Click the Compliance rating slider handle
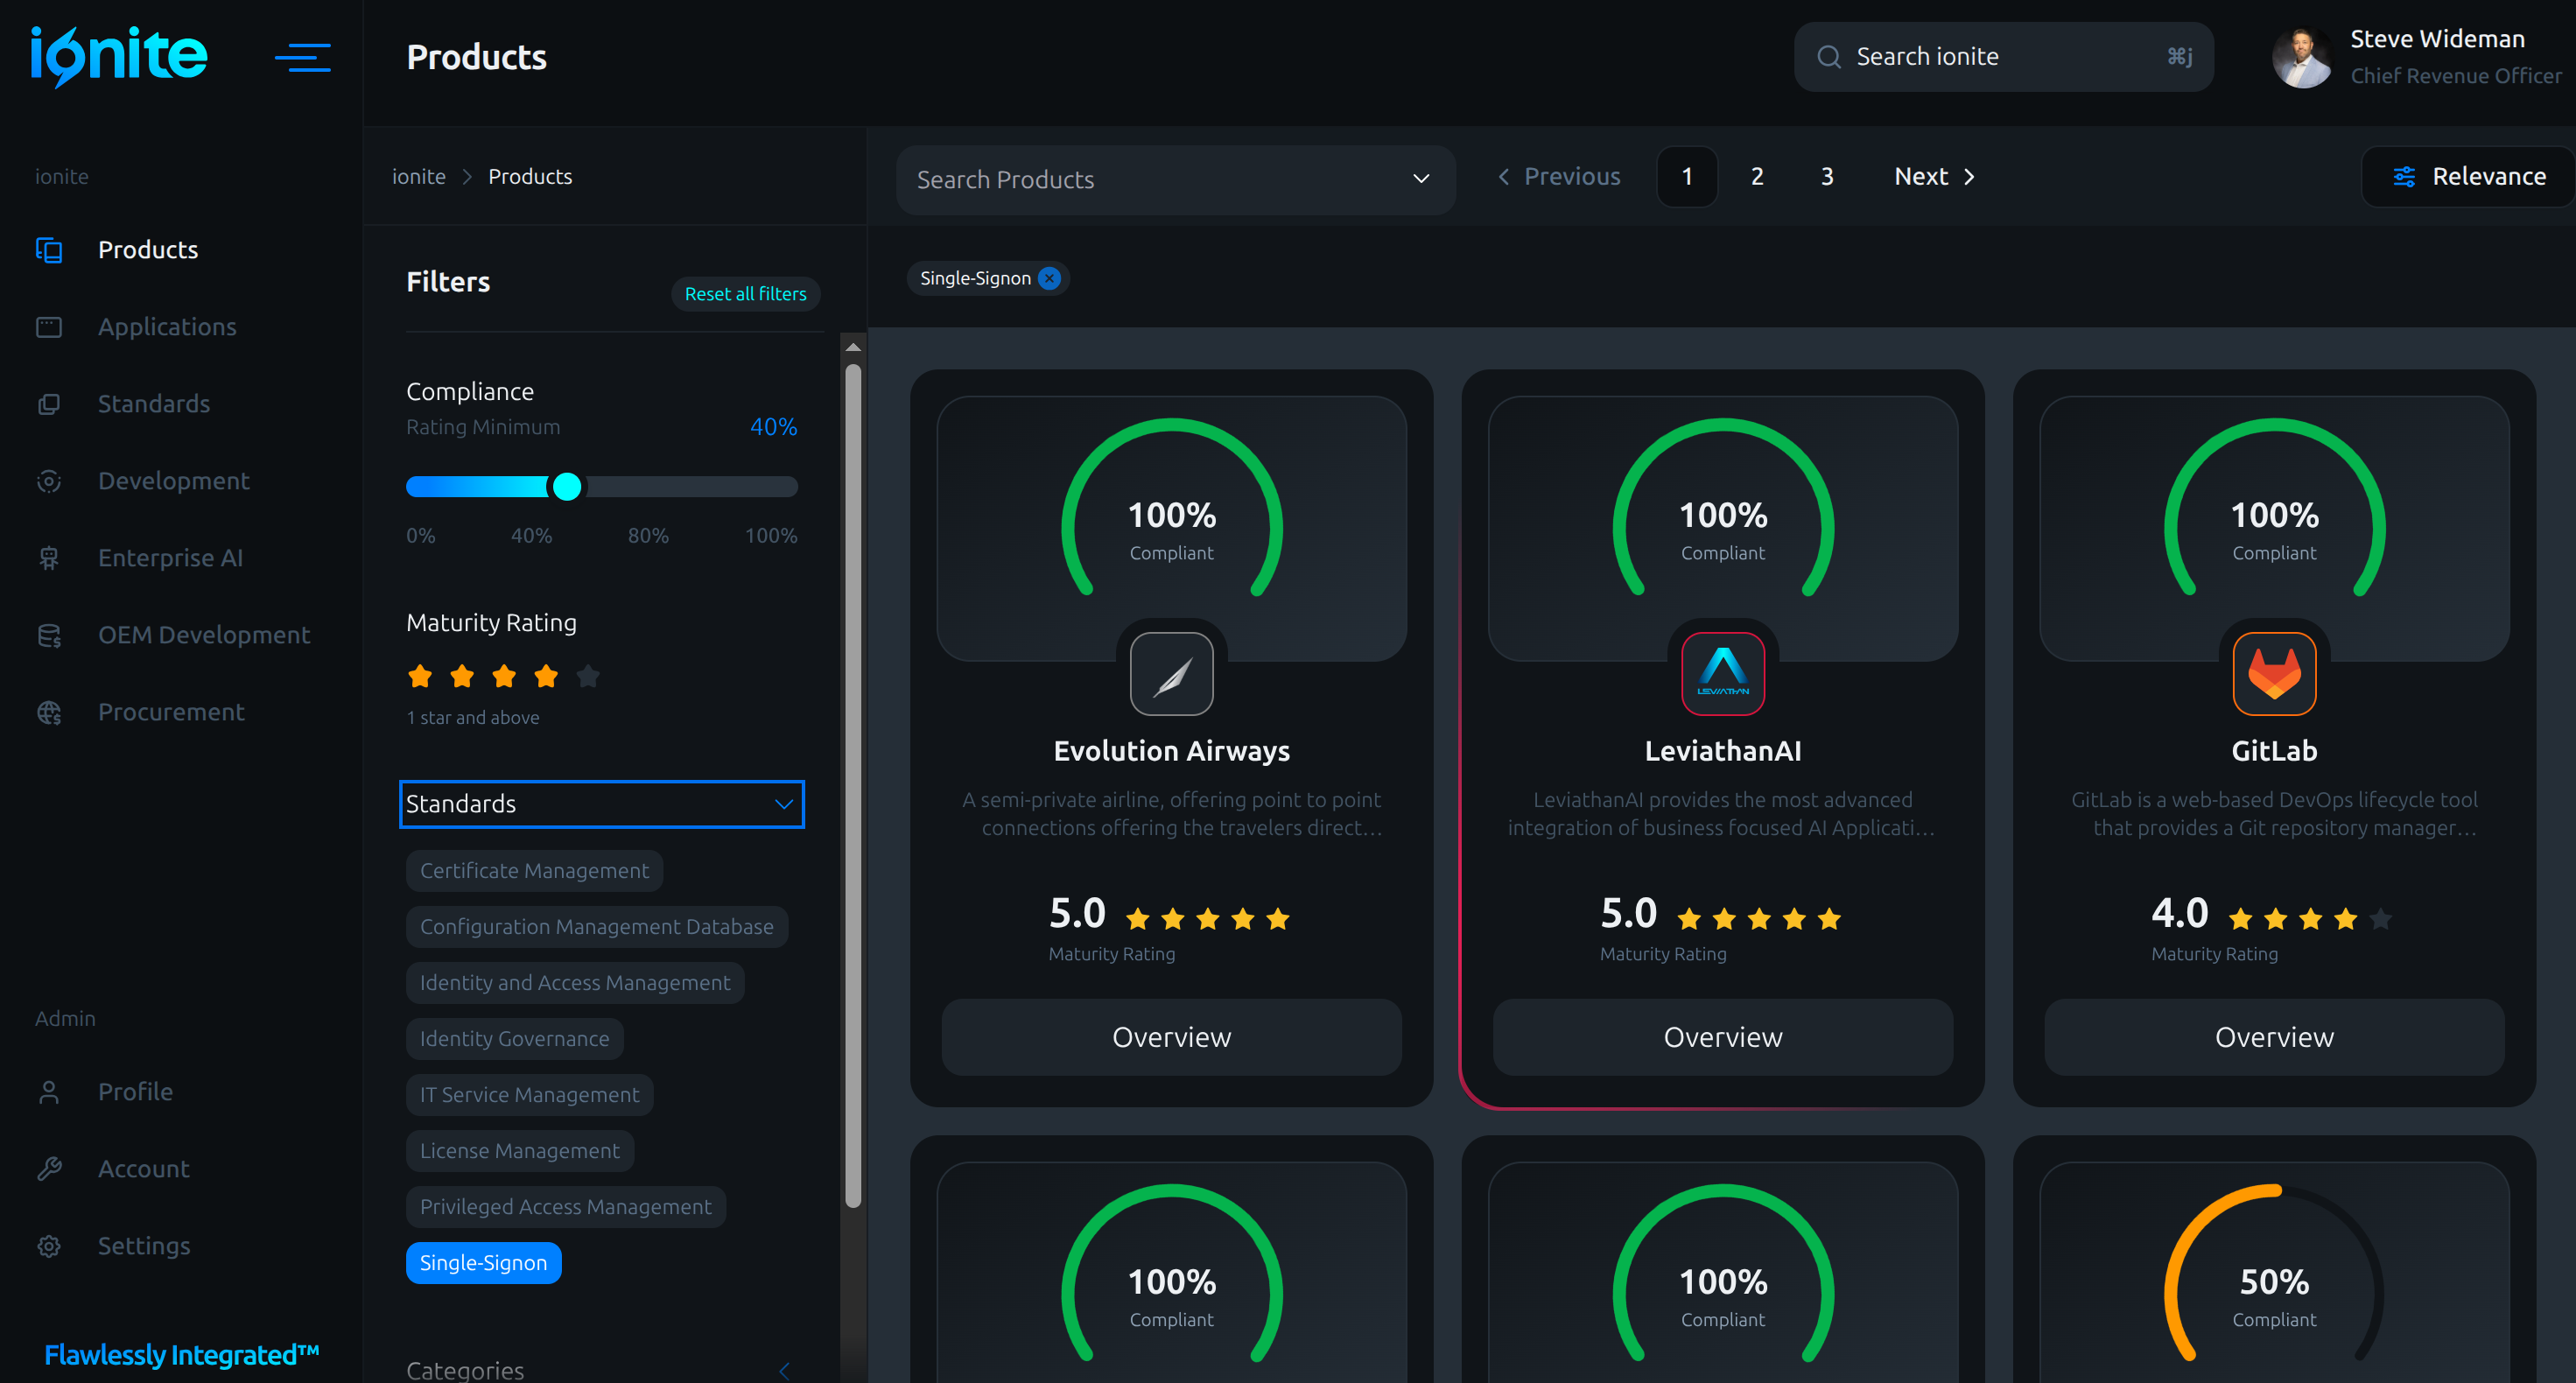This screenshot has height=1383, width=2576. click(x=567, y=487)
